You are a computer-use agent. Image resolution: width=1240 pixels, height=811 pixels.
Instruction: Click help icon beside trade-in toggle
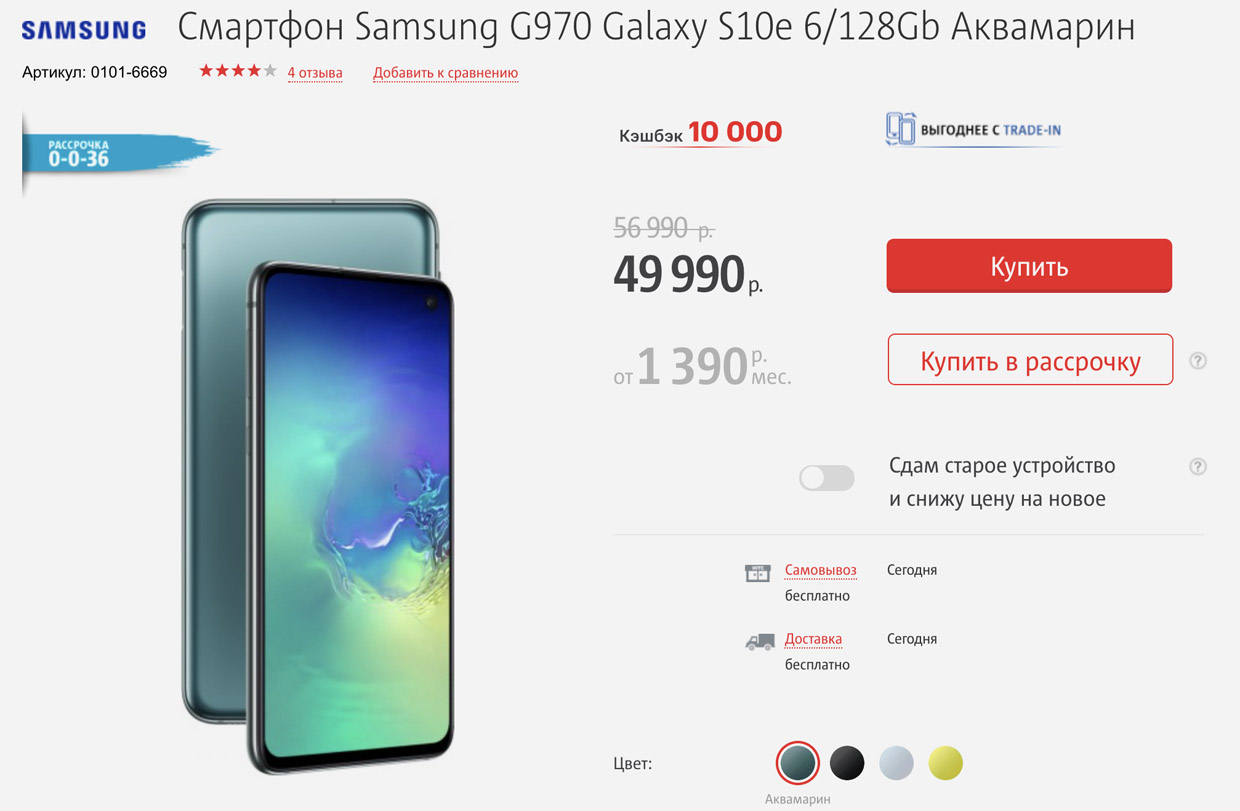[x=1198, y=466]
